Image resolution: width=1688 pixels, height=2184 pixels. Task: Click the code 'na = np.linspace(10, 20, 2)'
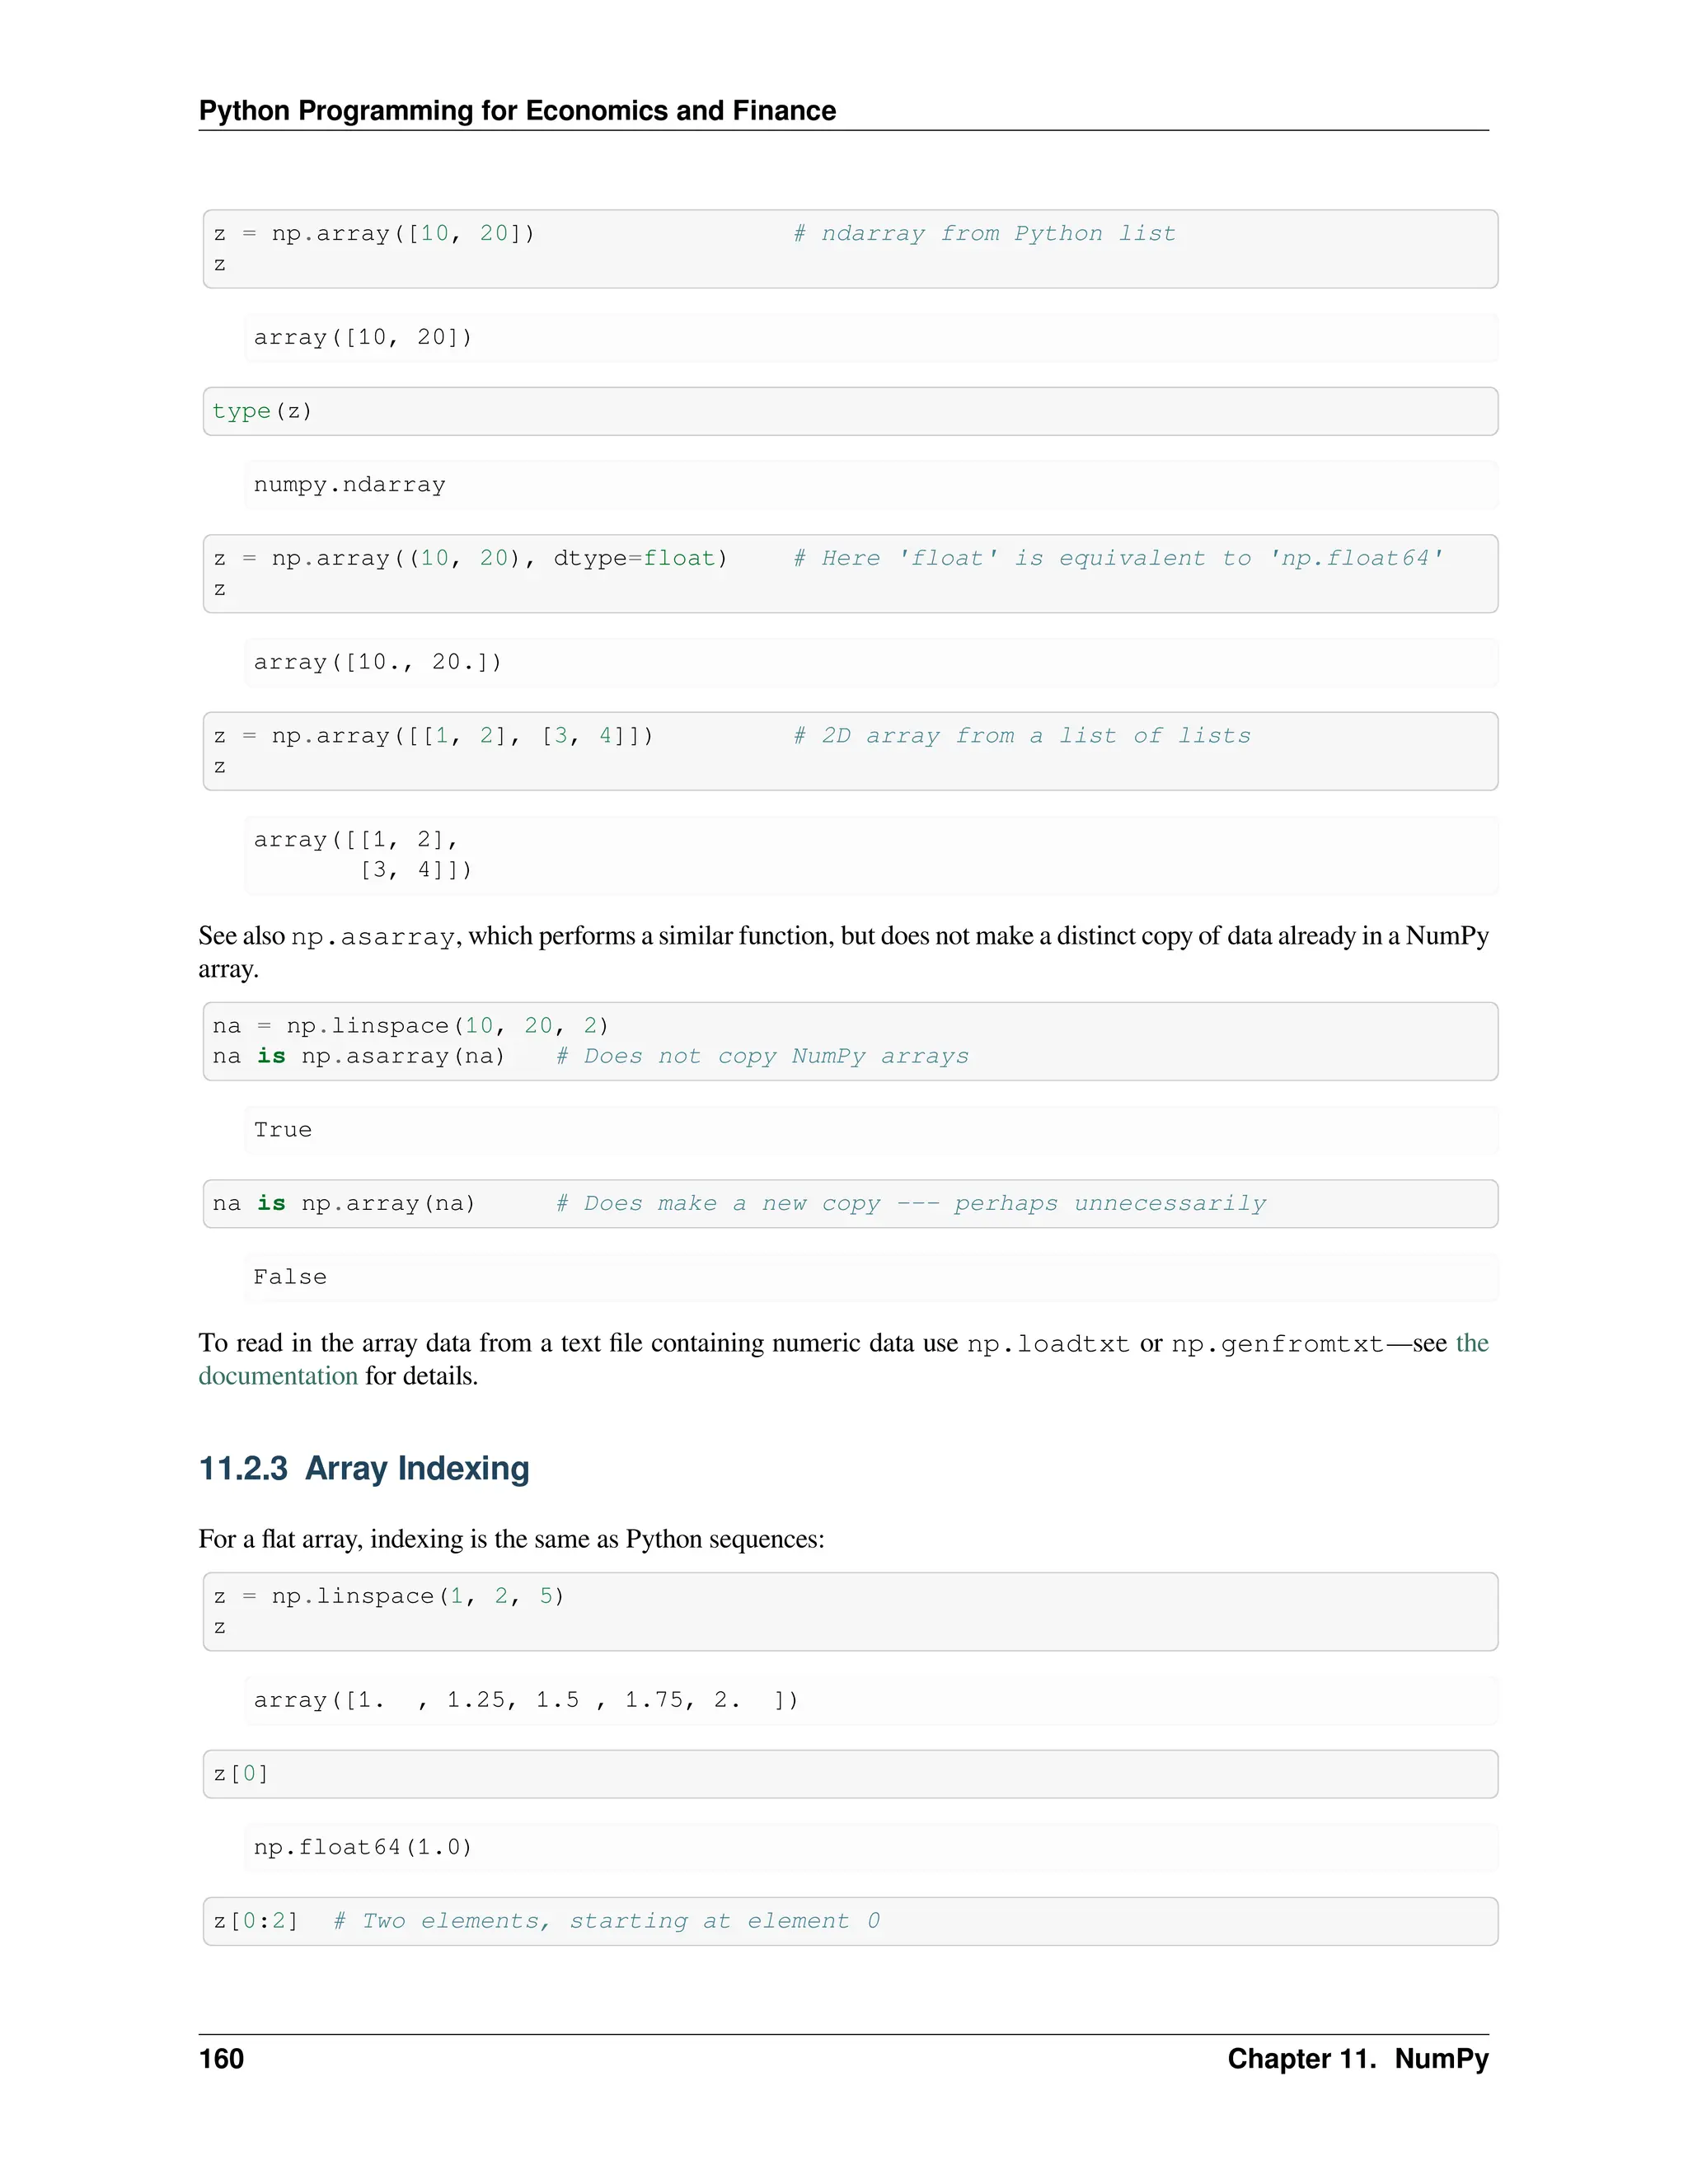[x=410, y=1026]
